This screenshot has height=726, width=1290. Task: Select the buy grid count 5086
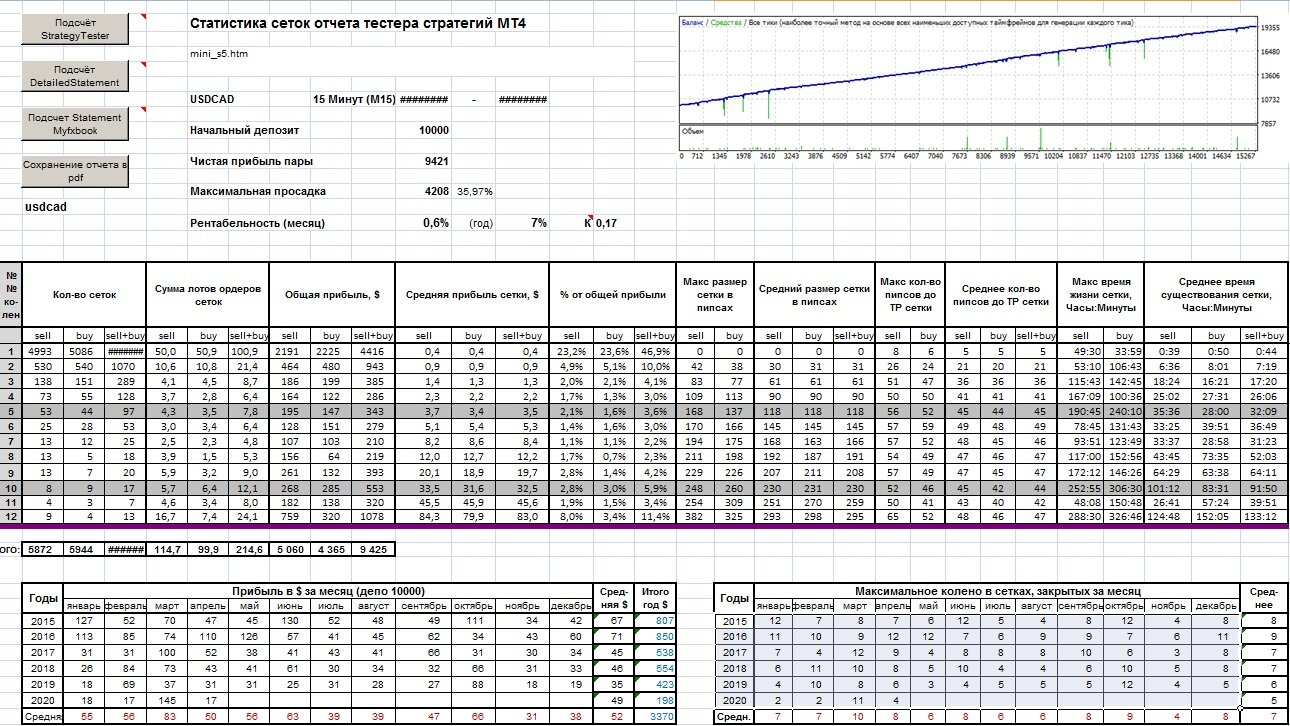click(x=85, y=352)
